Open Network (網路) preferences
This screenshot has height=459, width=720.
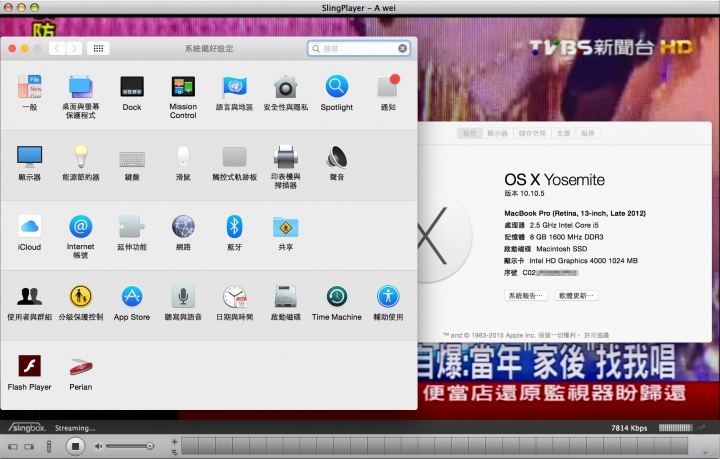[x=183, y=232]
